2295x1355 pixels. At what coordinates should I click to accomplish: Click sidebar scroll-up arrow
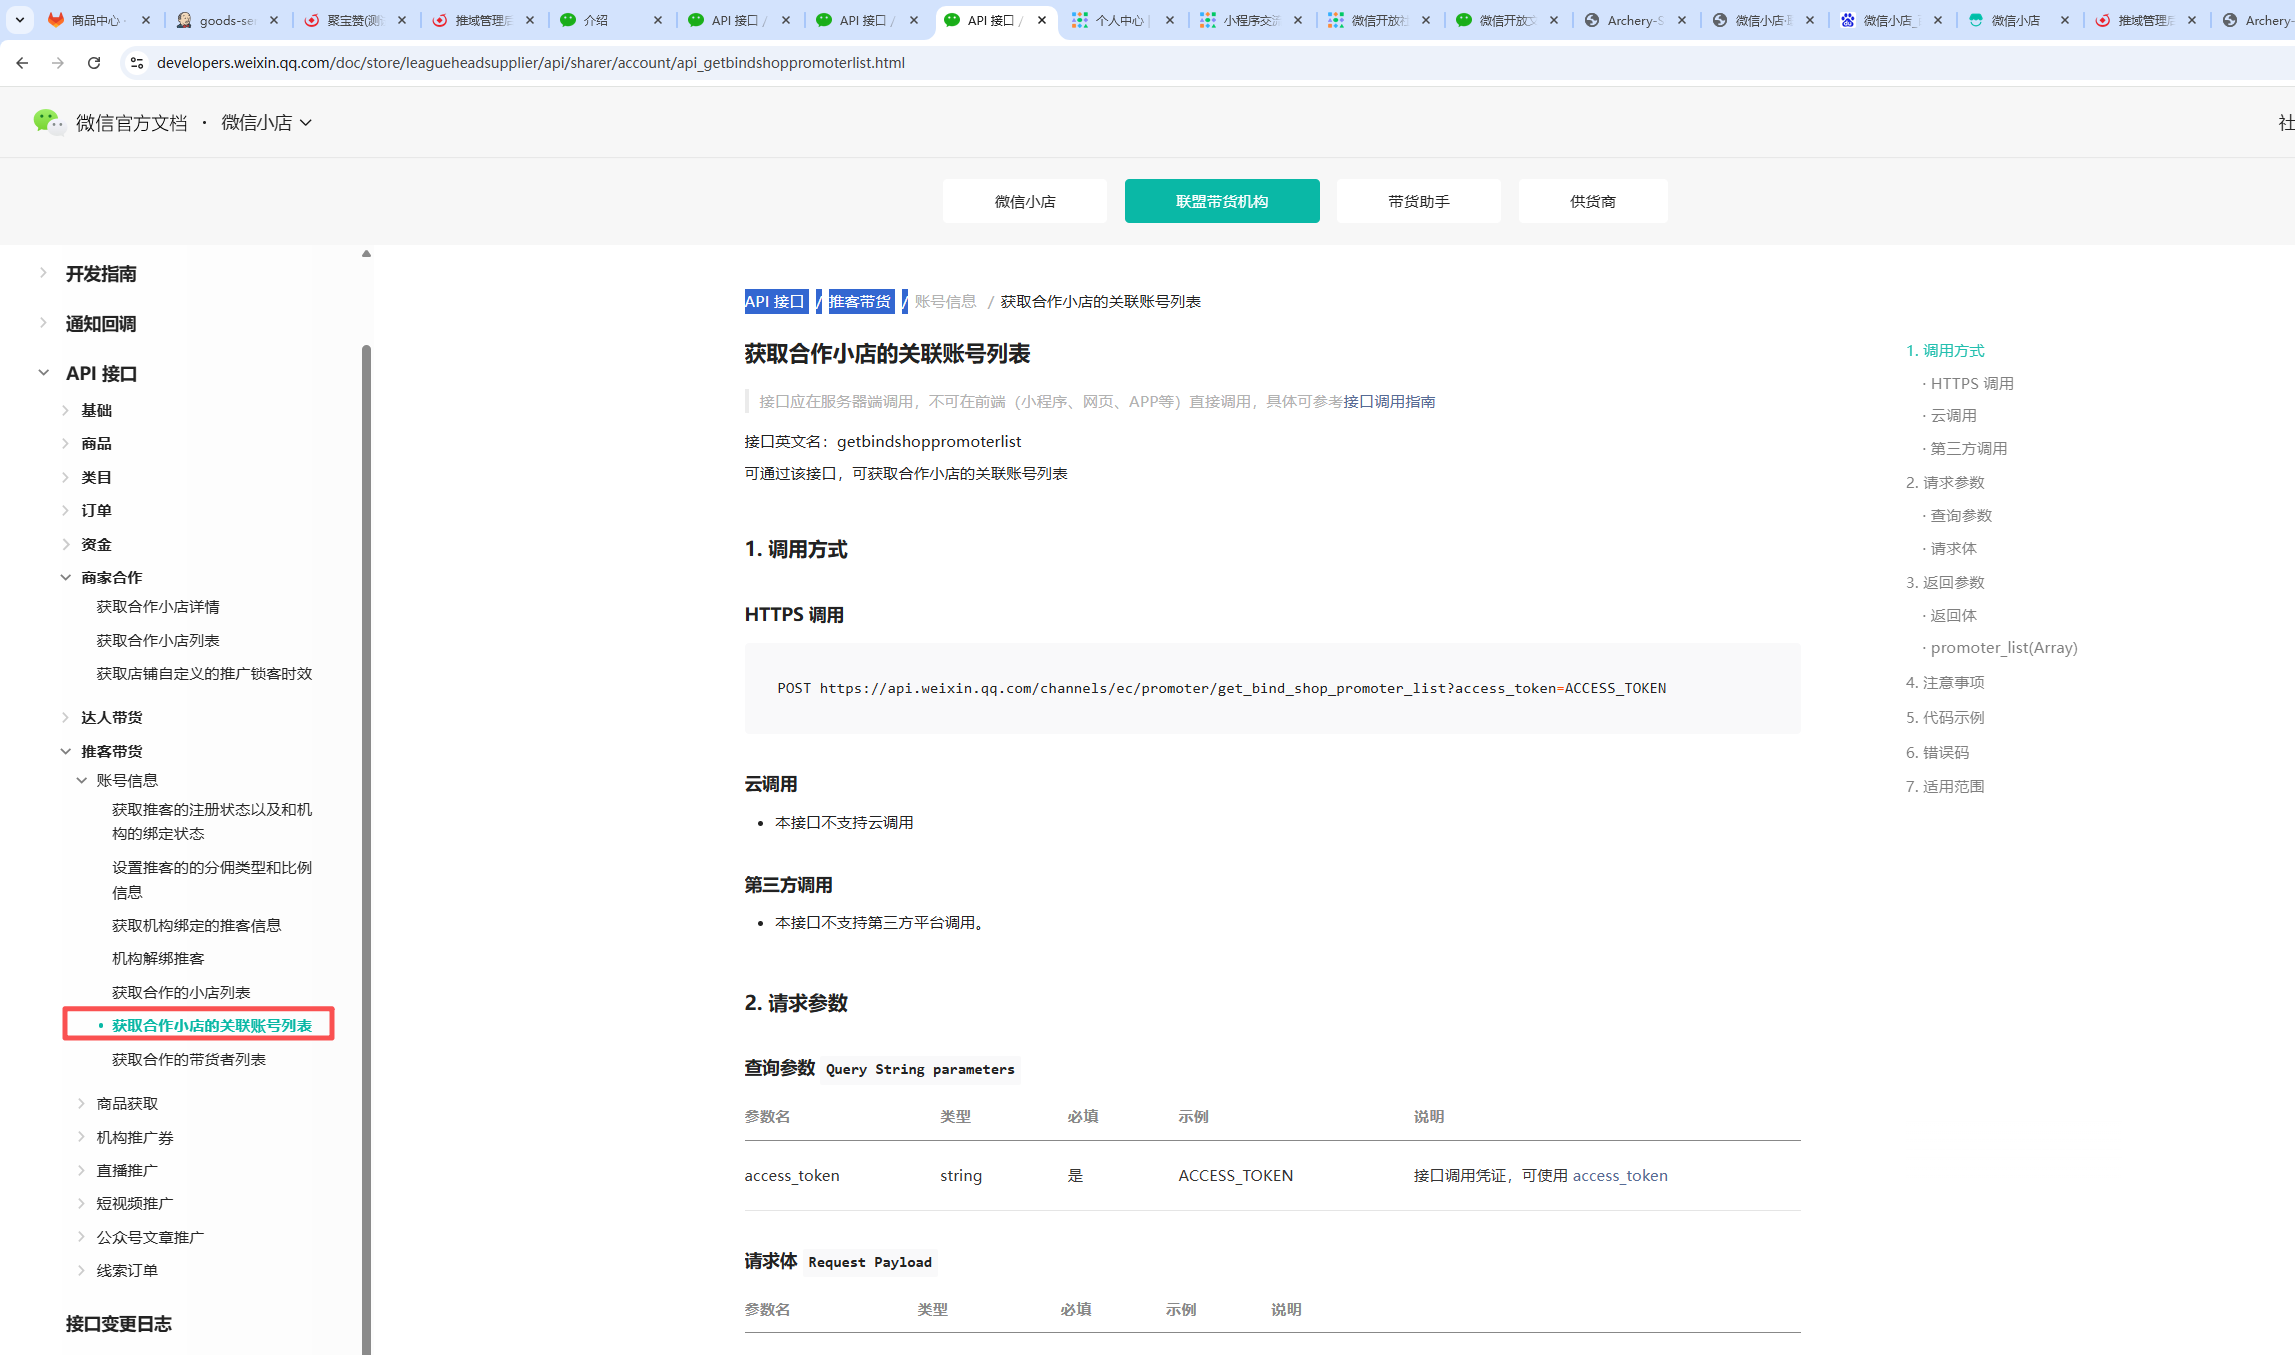click(x=366, y=254)
